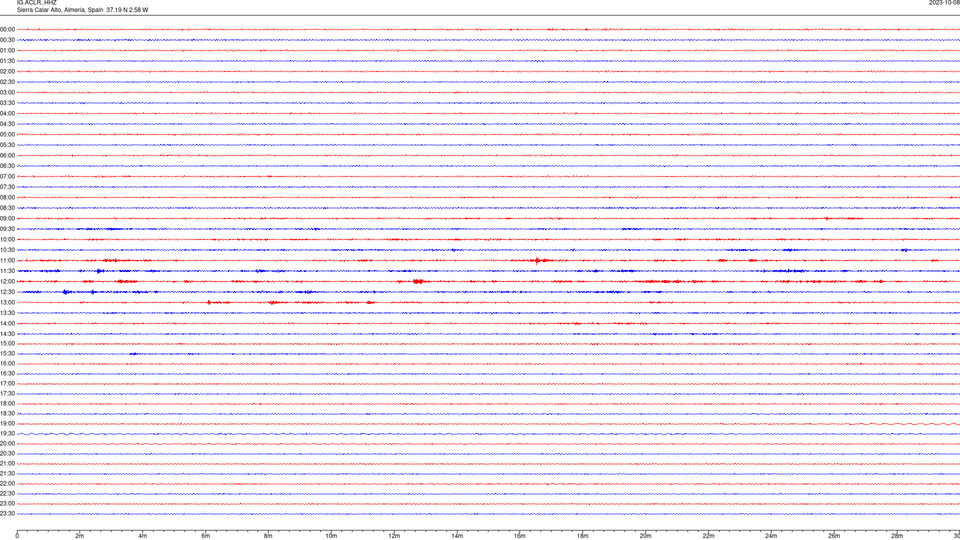960x540 pixels.
Task: Select the 16:00 trace time label
Action: click(x=7, y=364)
